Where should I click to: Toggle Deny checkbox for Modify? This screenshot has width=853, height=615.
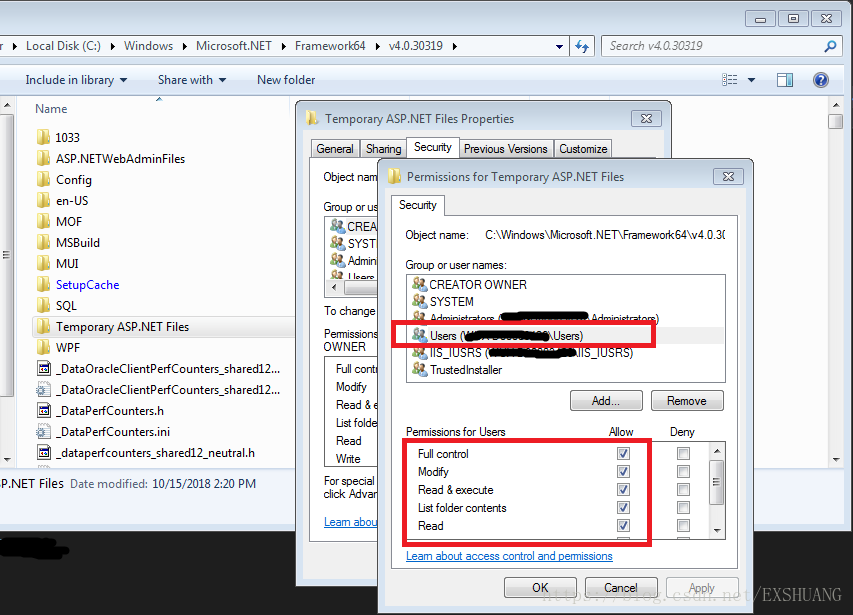pyautogui.click(x=683, y=471)
